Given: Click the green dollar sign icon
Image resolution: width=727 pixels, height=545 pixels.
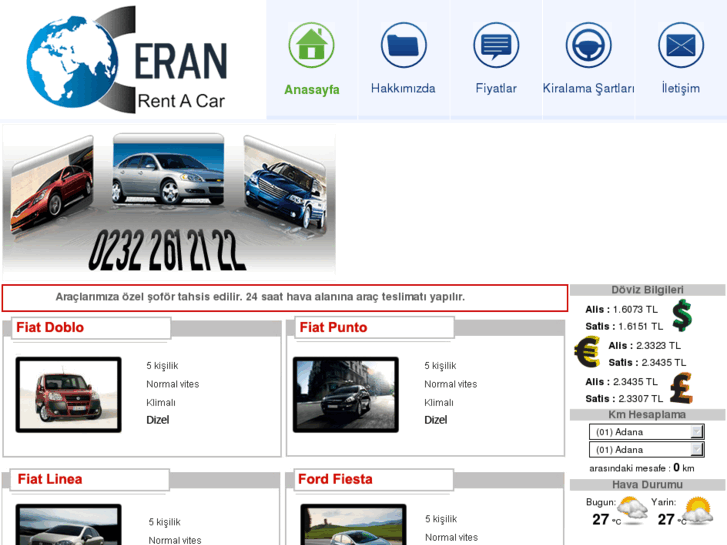Looking at the screenshot, I should 682,315.
